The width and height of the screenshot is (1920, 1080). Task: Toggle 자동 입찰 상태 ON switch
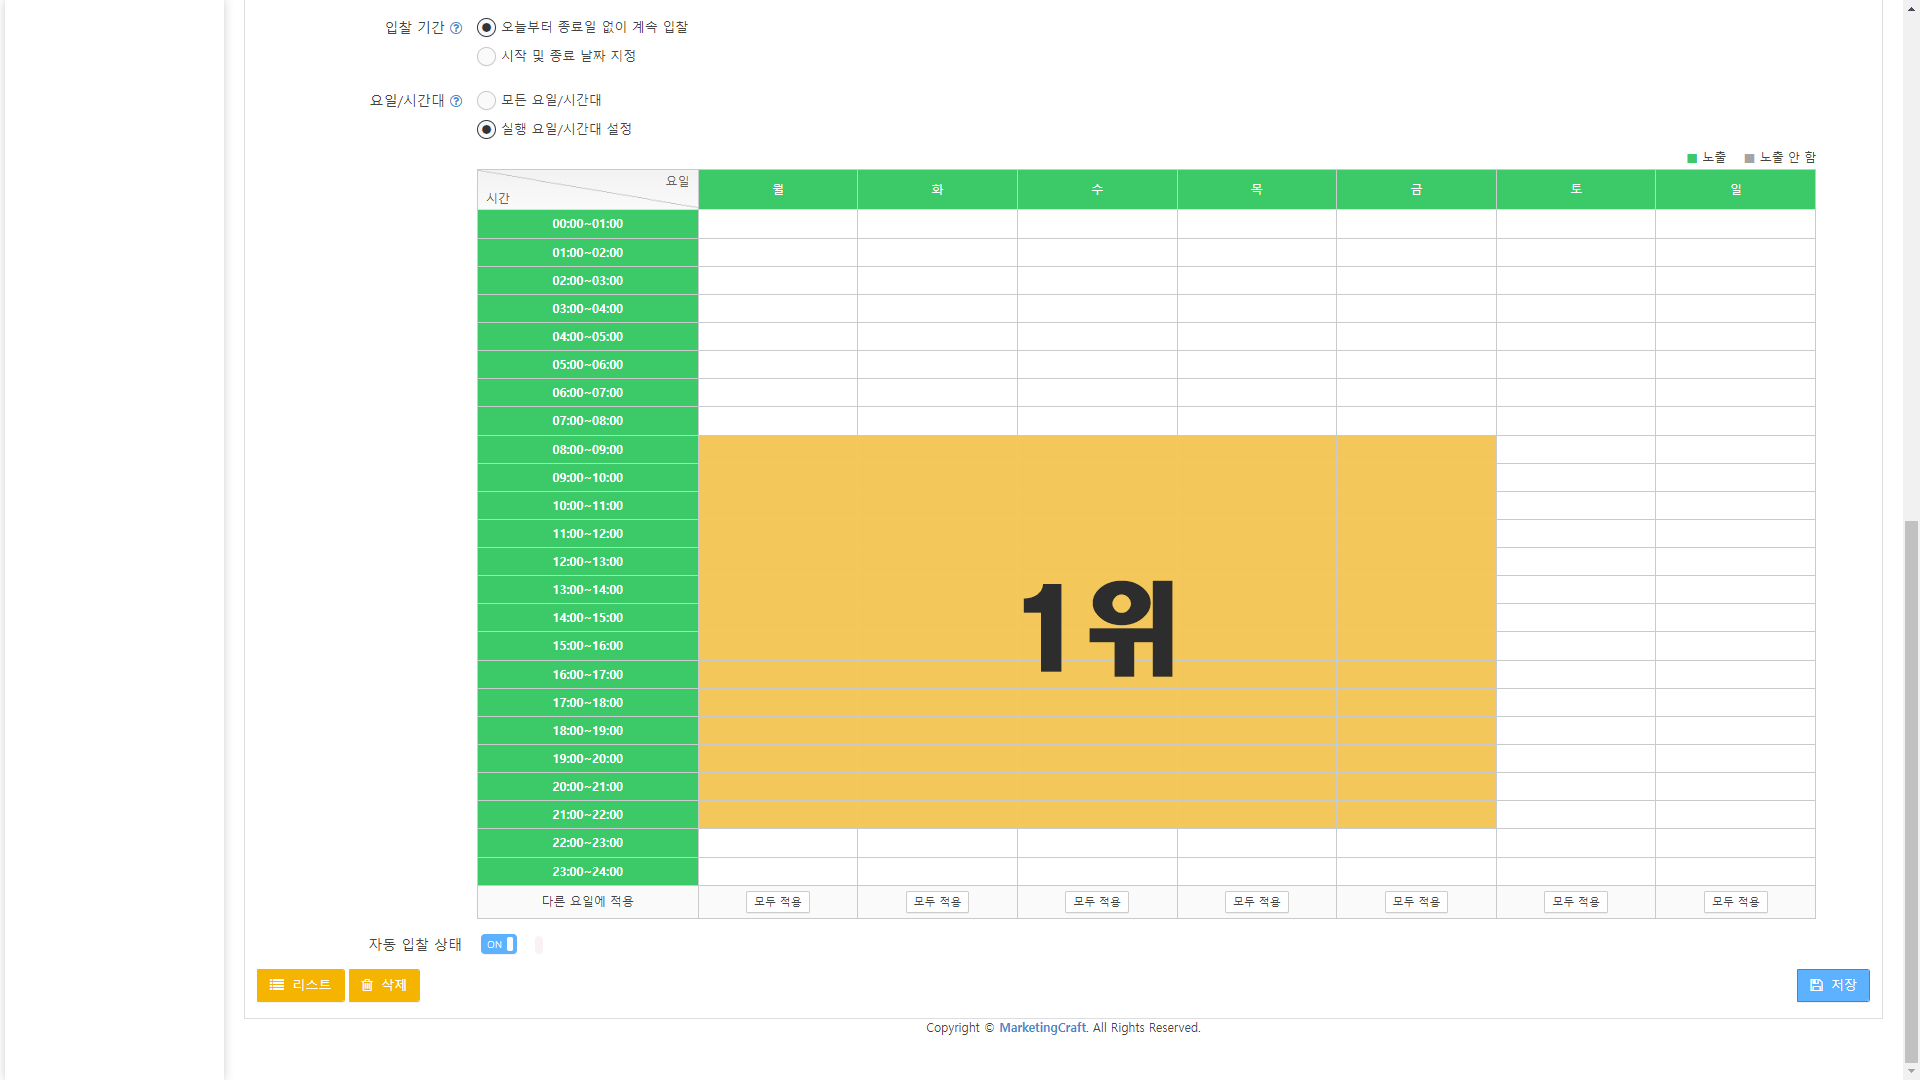499,944
